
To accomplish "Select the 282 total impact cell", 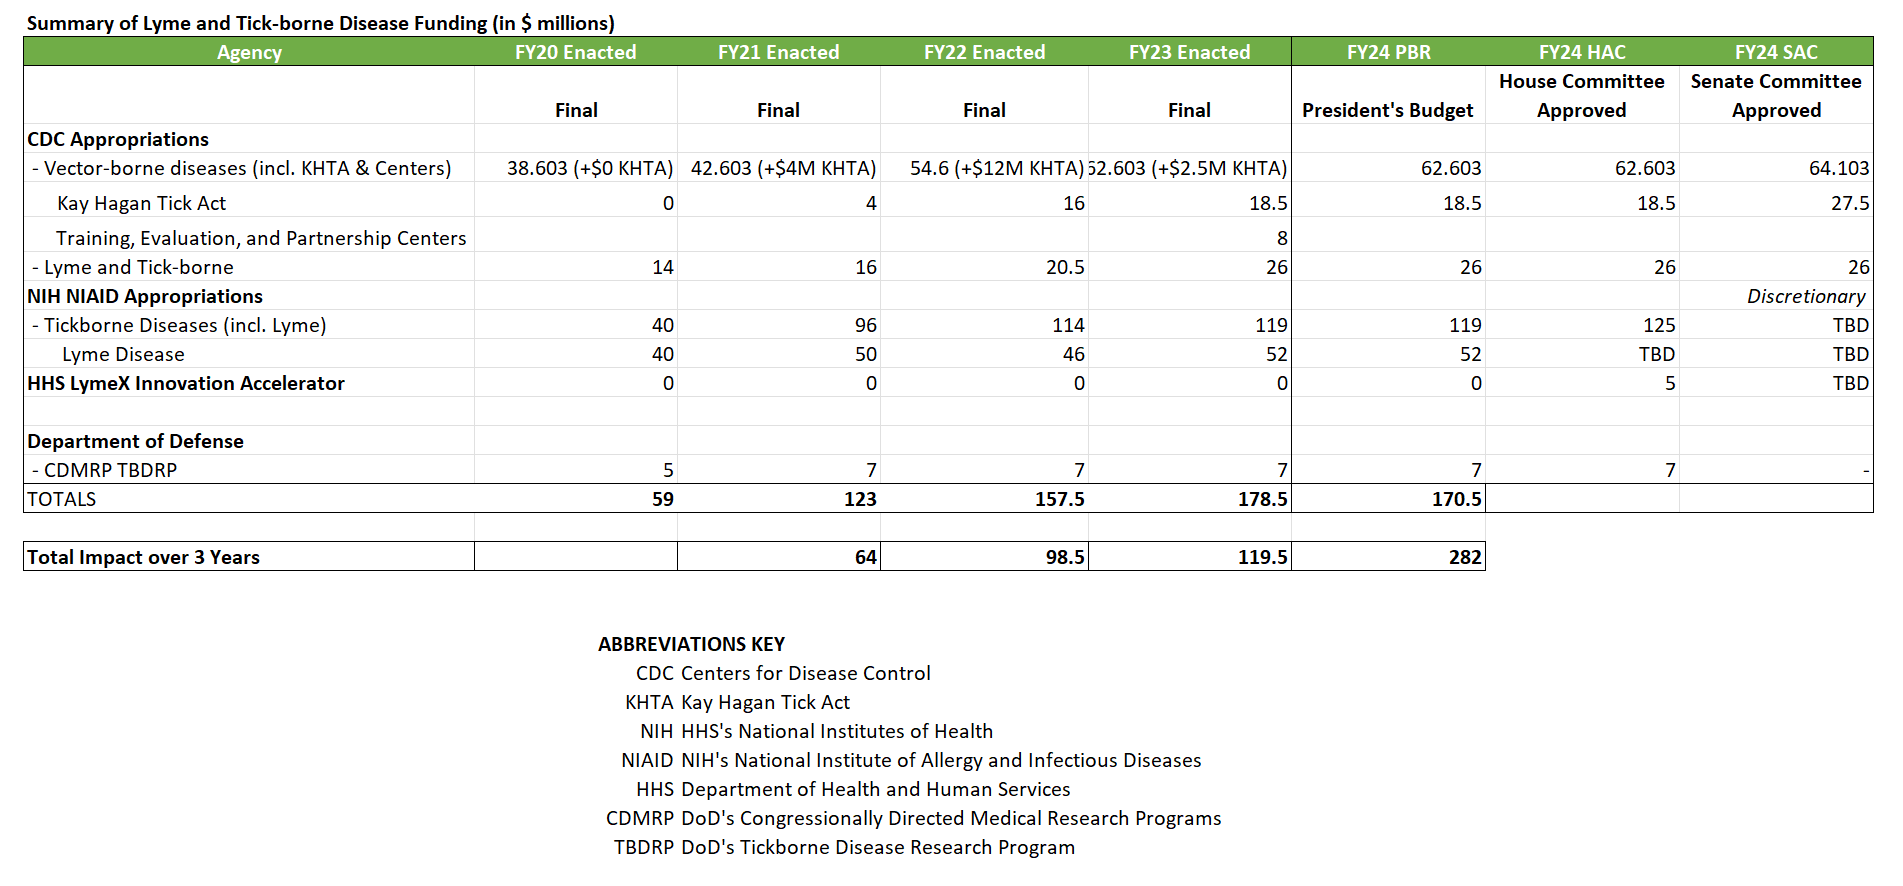I will point(1464,557).
